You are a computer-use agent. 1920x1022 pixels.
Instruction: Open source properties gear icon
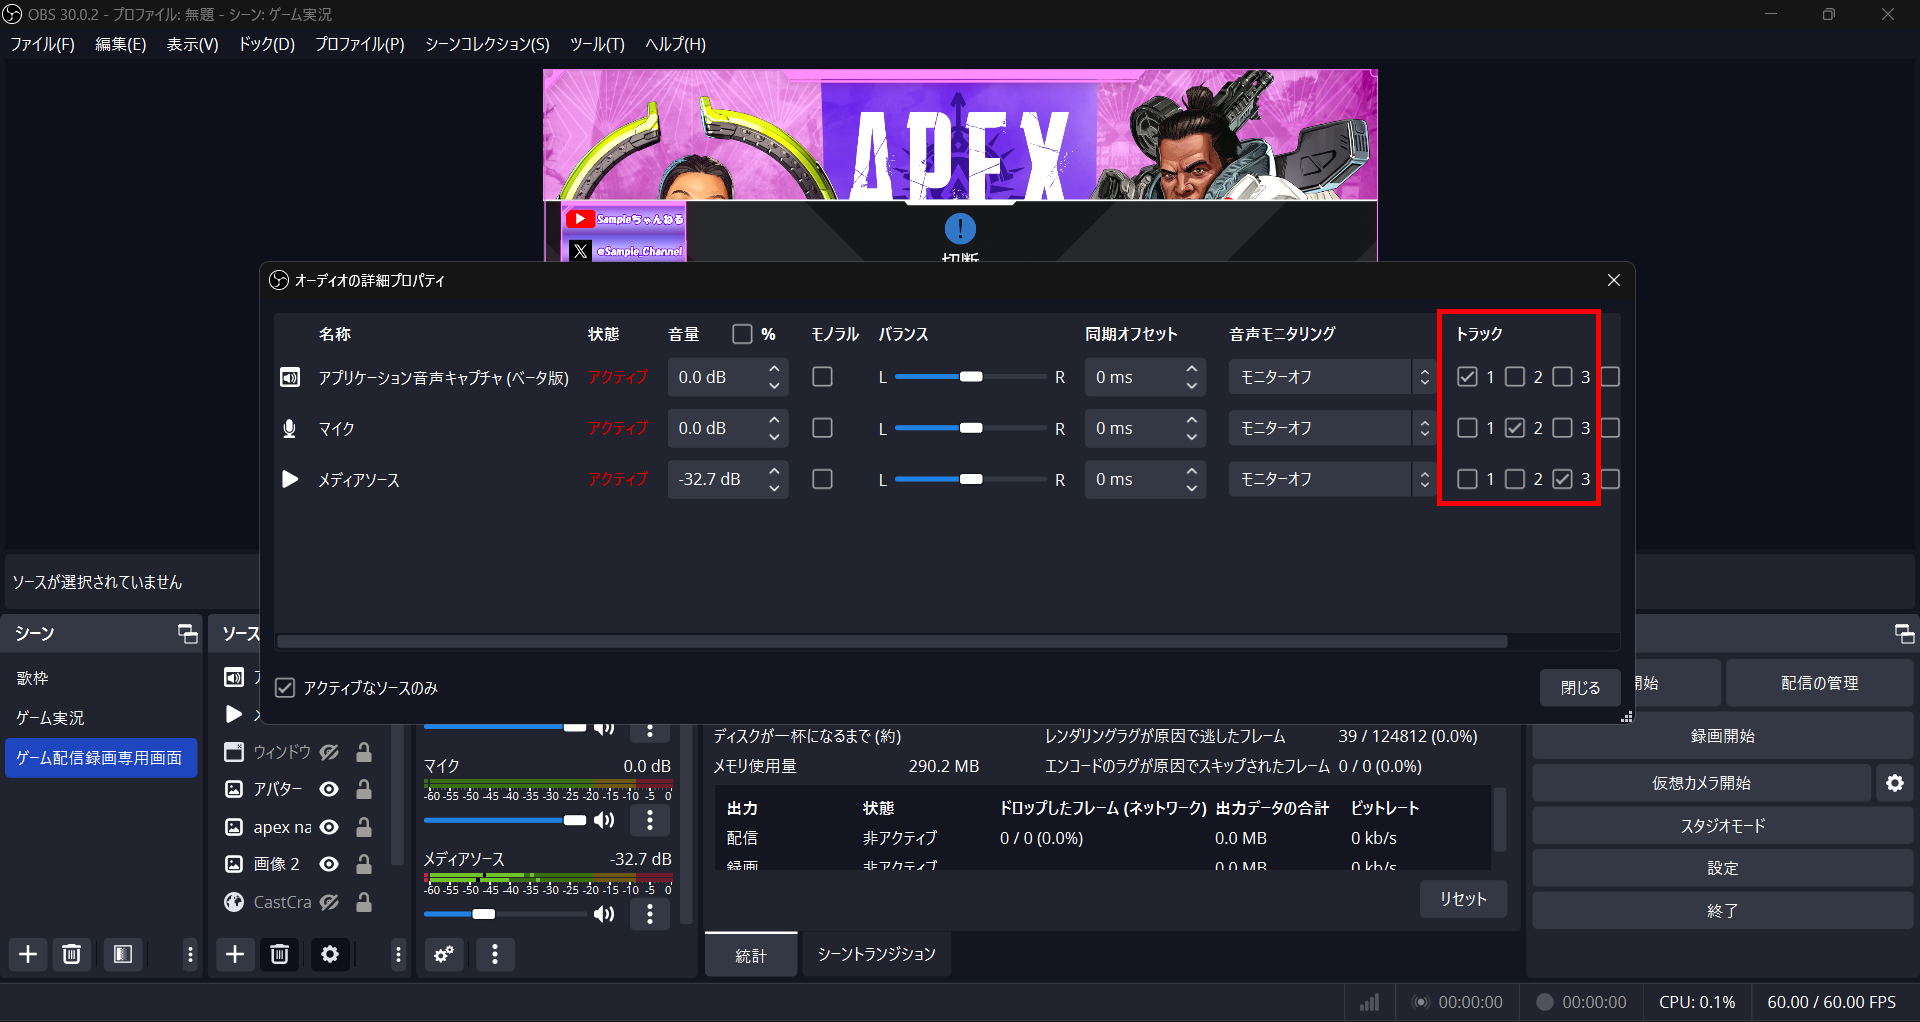click(x=330, y=954)
